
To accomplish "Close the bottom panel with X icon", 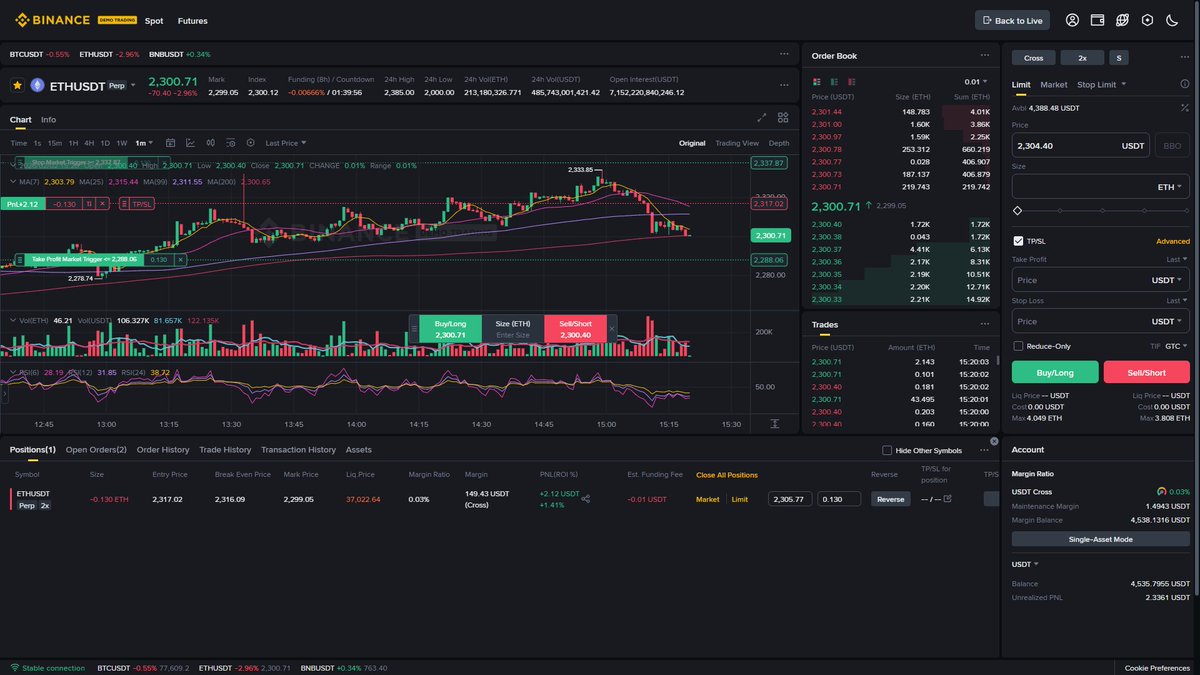I will pos(994,441).
